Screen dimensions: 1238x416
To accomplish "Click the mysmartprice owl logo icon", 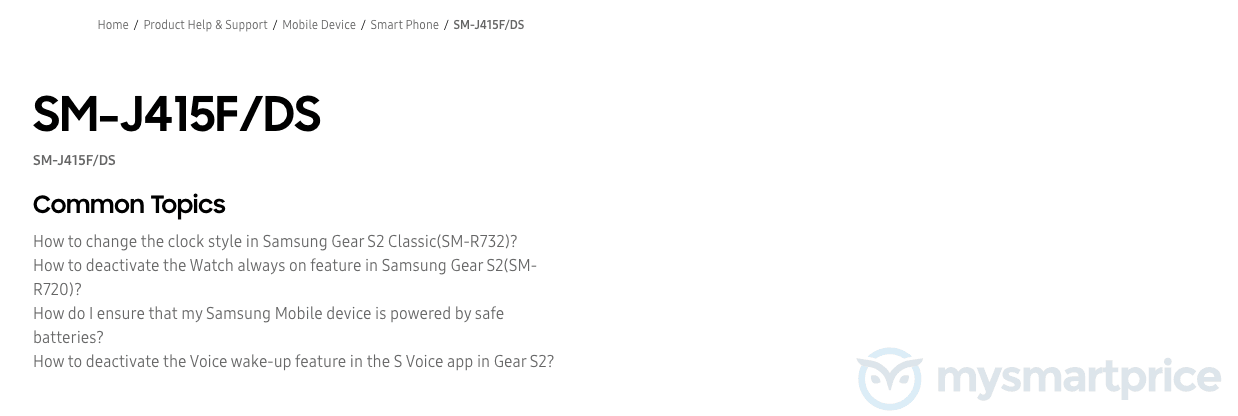I will [x=890, y=379].
